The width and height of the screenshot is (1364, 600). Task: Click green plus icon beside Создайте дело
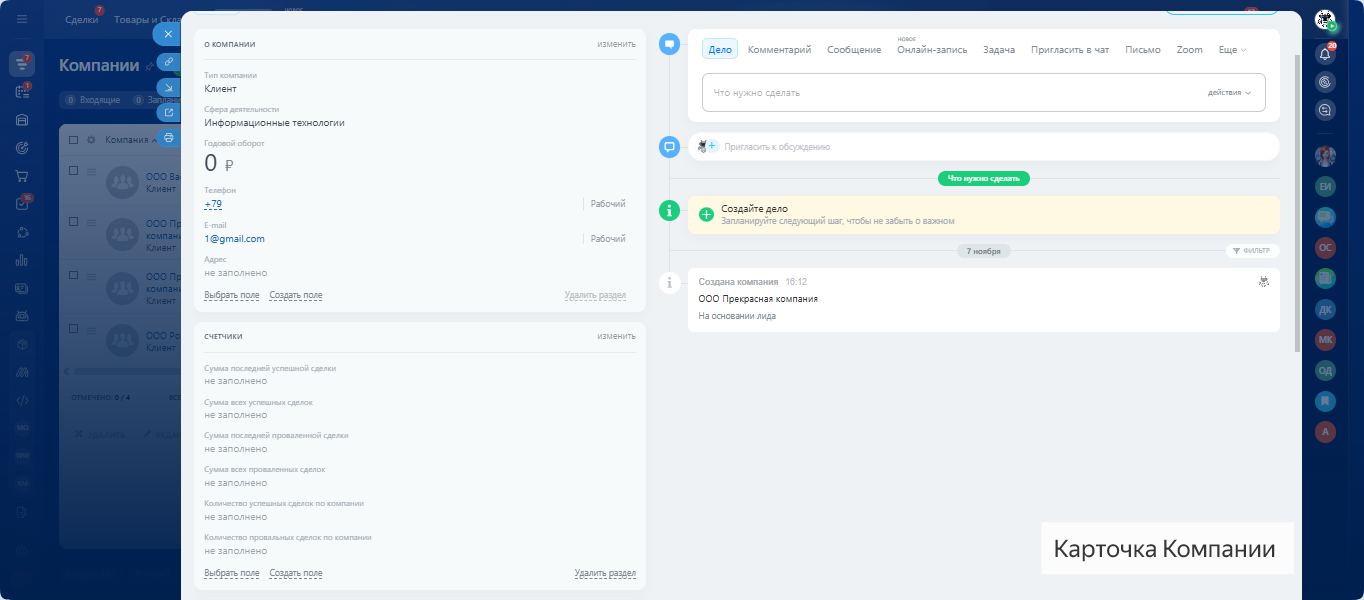pyautogui.click(x=706, y=214)
